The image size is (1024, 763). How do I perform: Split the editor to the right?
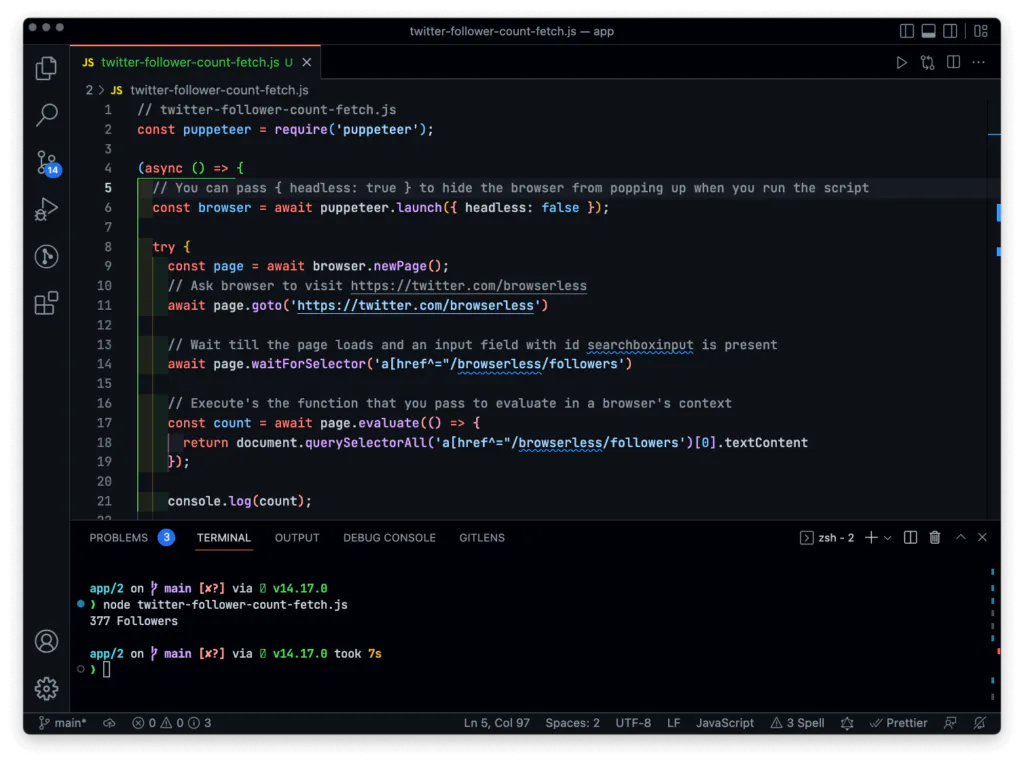click(953, 63)
